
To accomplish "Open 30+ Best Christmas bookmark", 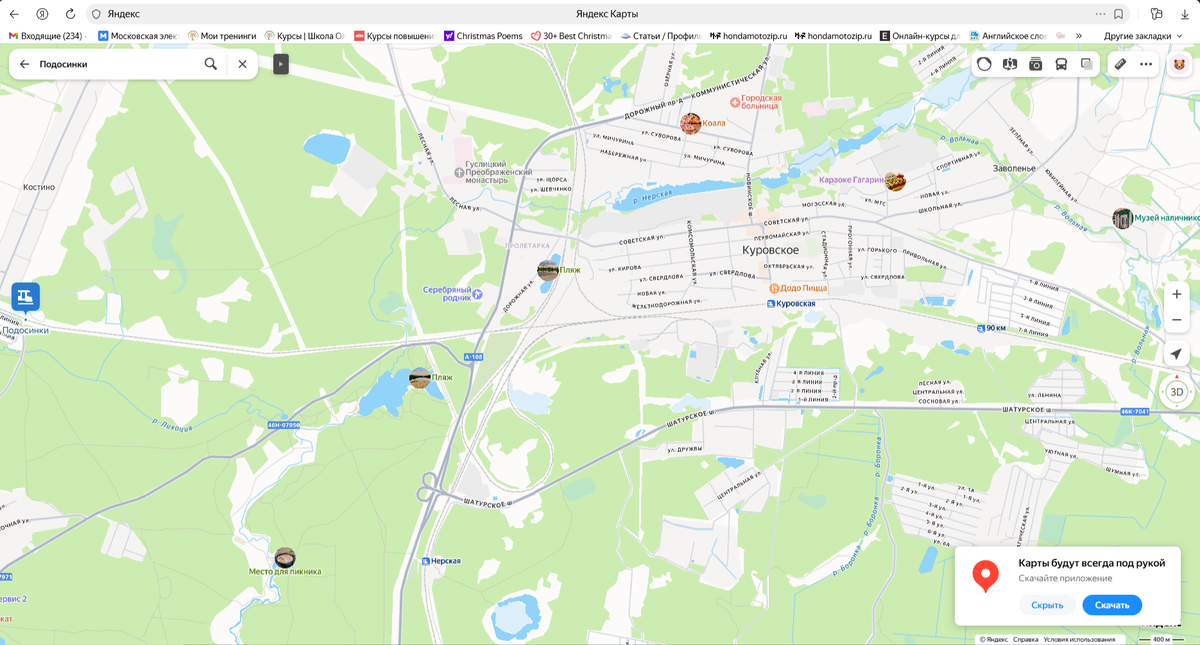I will point(570,36).
